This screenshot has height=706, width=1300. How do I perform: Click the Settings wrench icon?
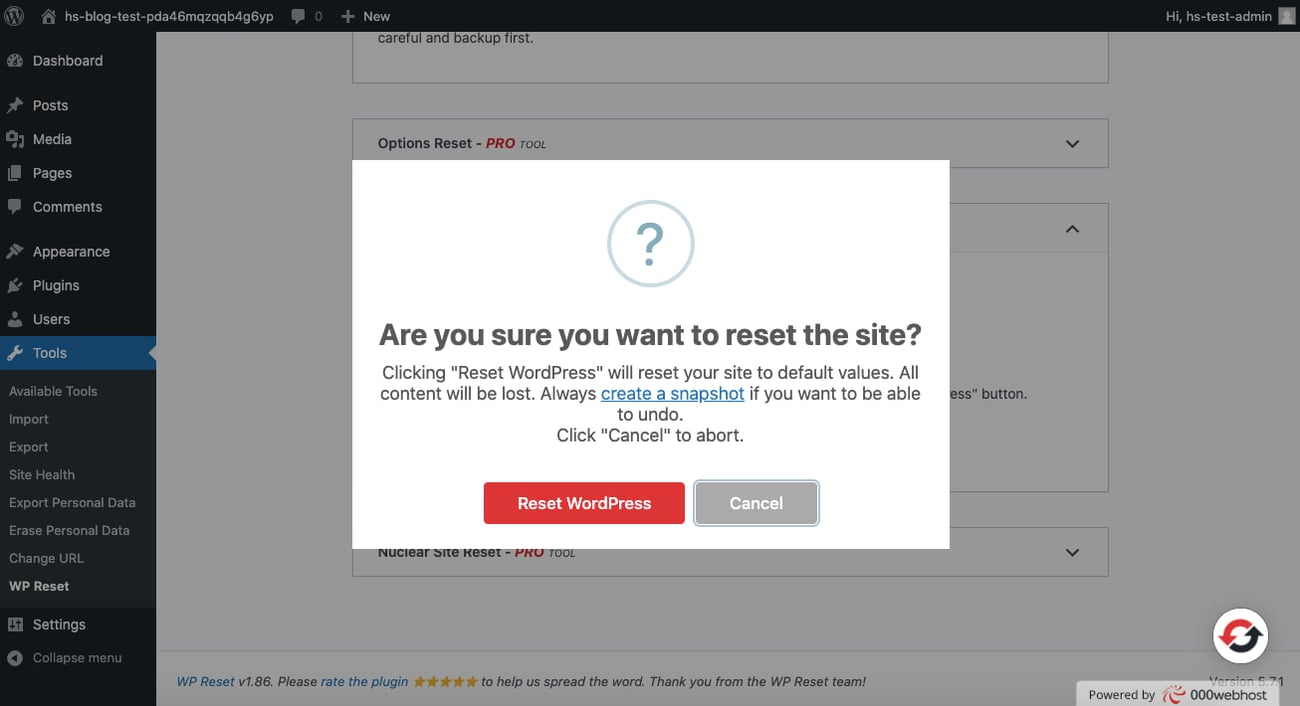(16, 623)
